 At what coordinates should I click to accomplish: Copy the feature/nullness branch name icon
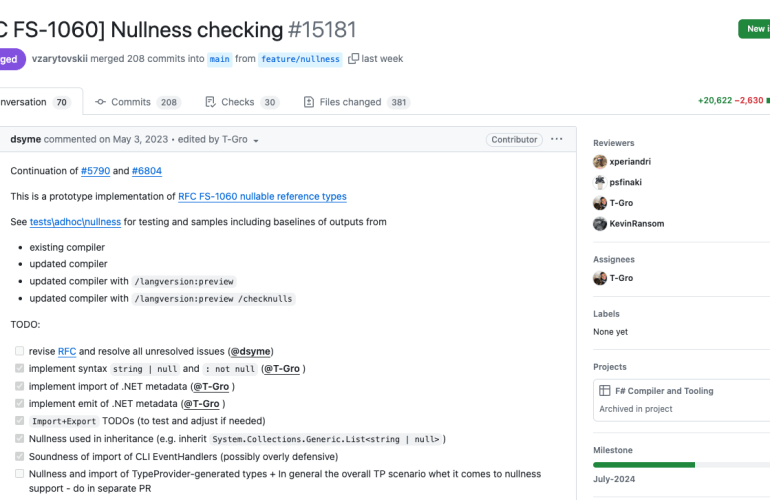pos(353,59)
